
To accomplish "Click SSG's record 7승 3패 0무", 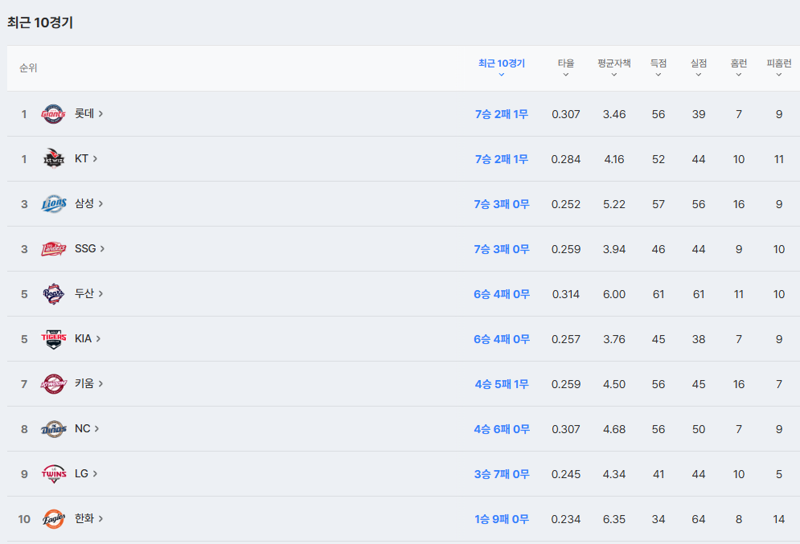I will click(x=502, y=249).
